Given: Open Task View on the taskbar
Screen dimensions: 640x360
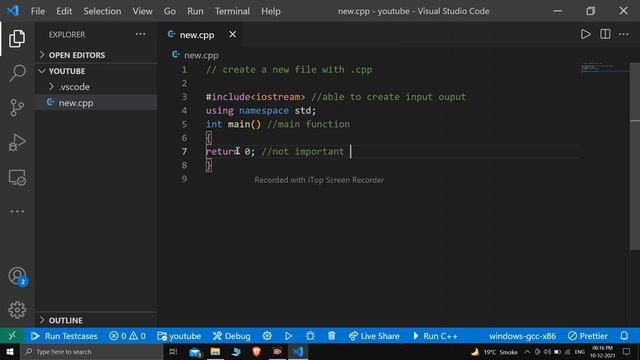Looking at the screenshot, I should [x=173, y=352].
